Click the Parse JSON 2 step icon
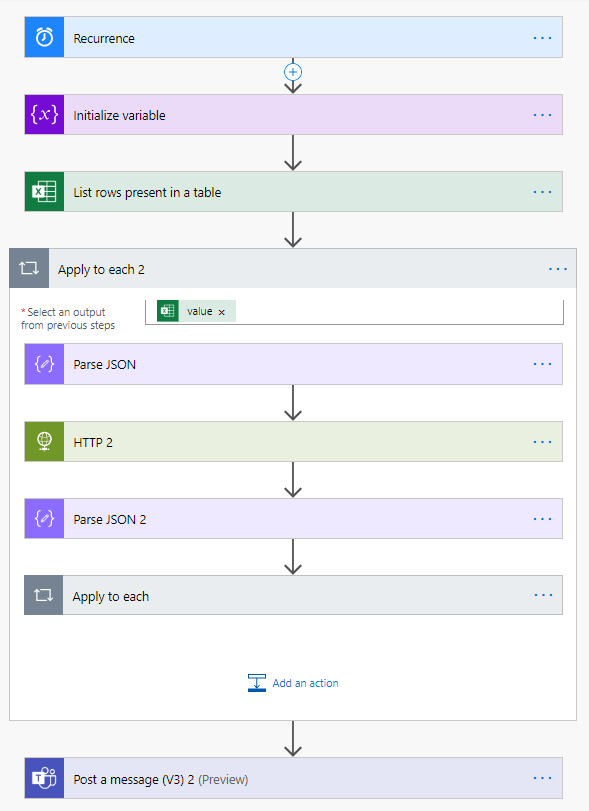 click(x=44, y=518)
